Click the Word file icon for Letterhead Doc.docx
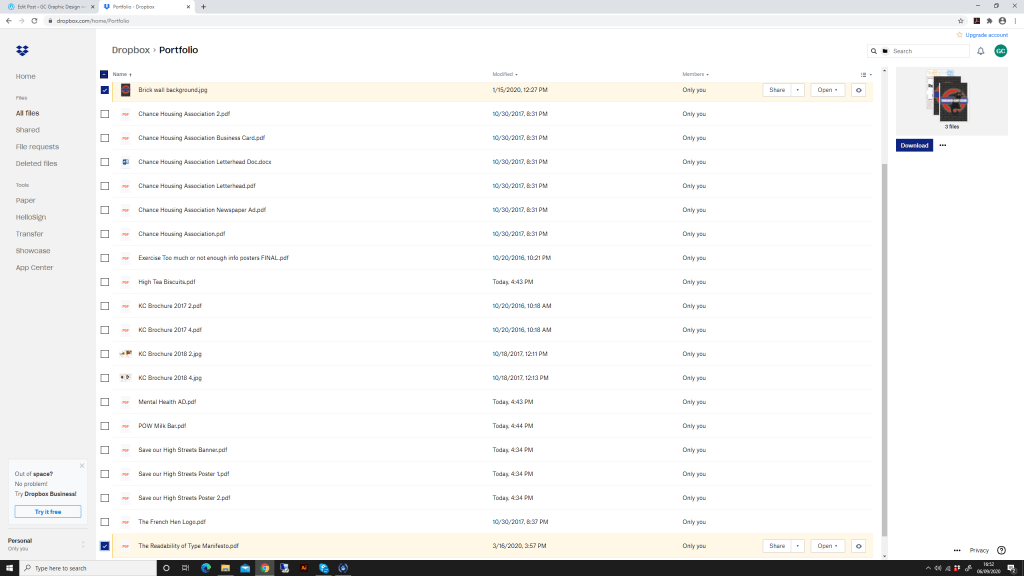Screen dimensions: 1024x576 [x=126, y=162]
